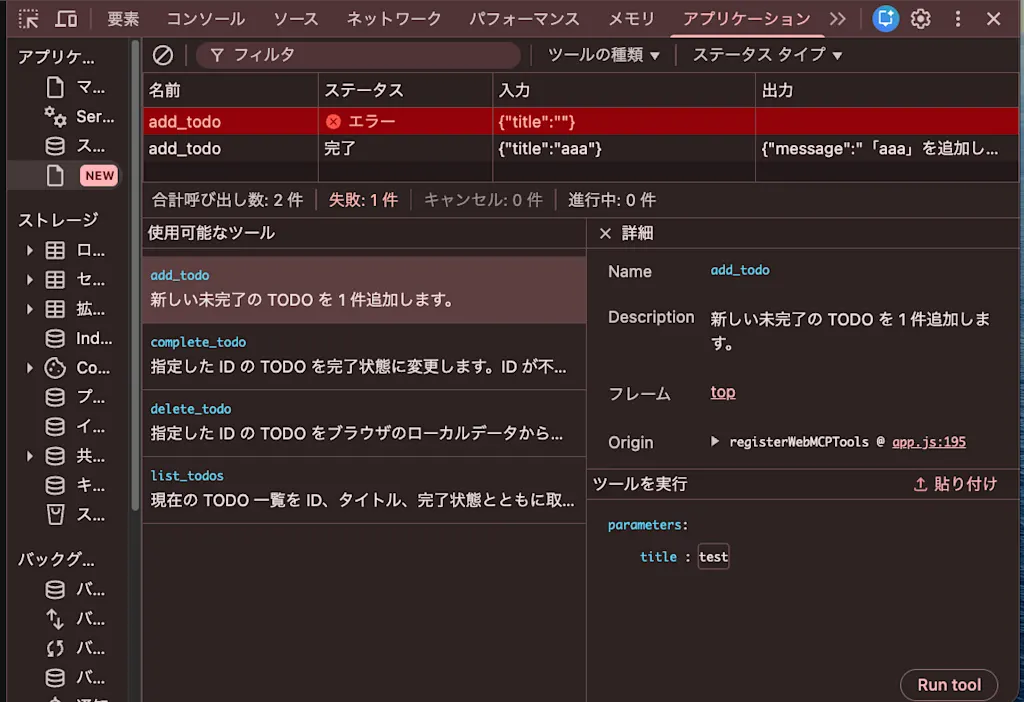
Task: Open the manifest document icon in sidebar
Action: [x=55, y=87]
